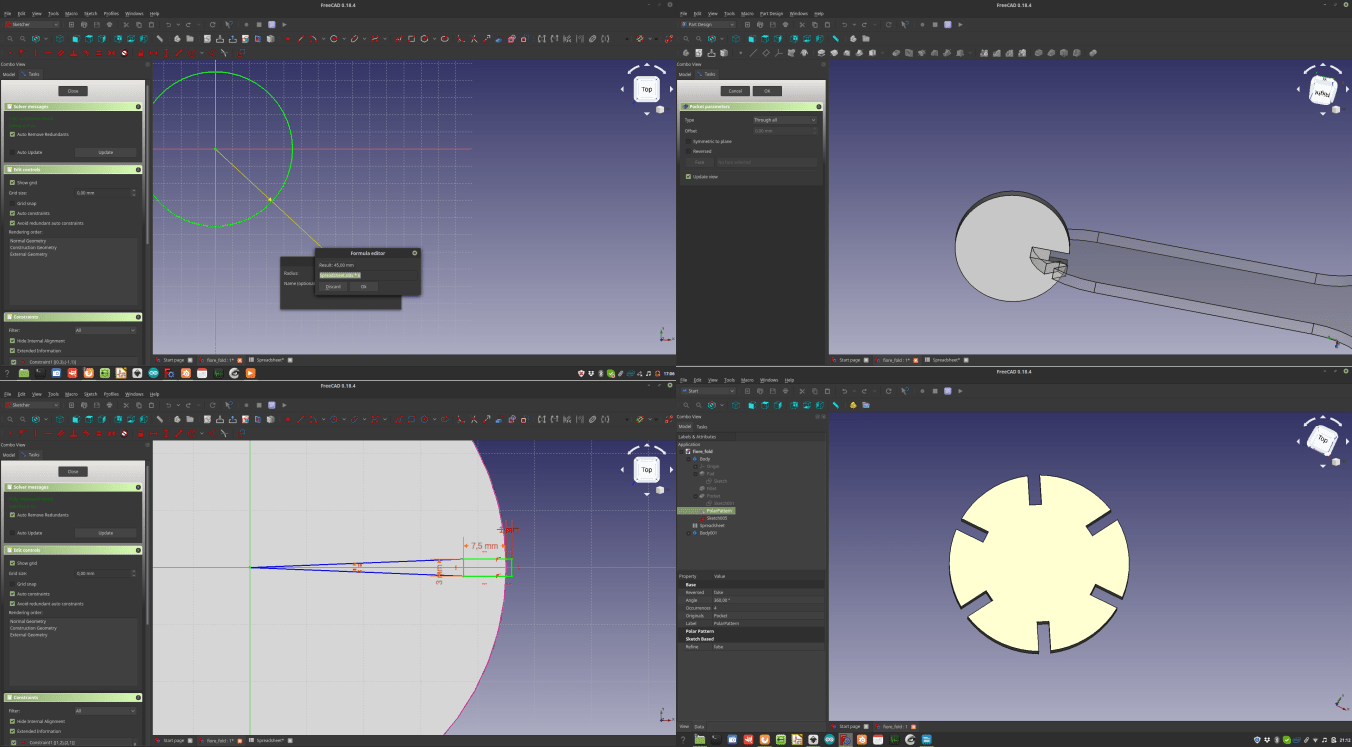
Task: Toggle Avoid redundant auto constraints, upper Sketcher window
Action: tap(12, 223)
